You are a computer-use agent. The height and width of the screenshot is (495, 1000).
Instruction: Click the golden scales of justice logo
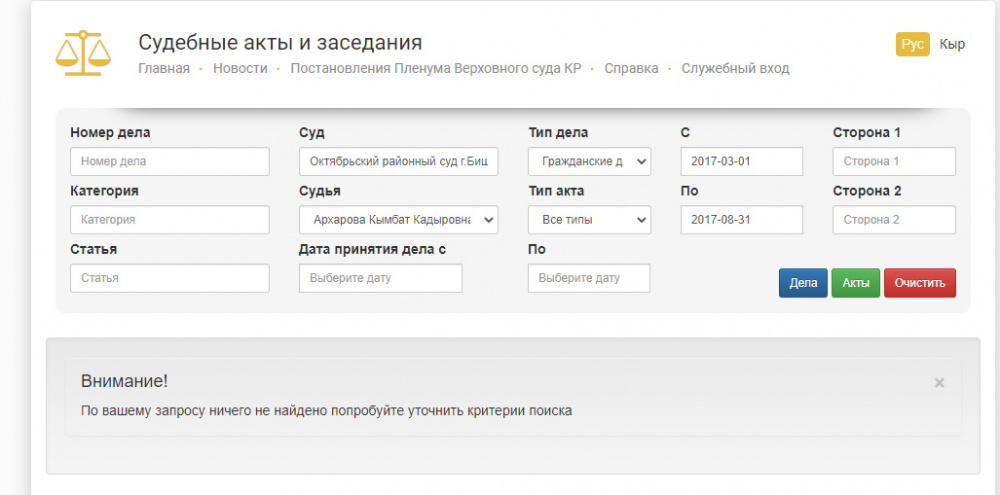click(83, 53)
